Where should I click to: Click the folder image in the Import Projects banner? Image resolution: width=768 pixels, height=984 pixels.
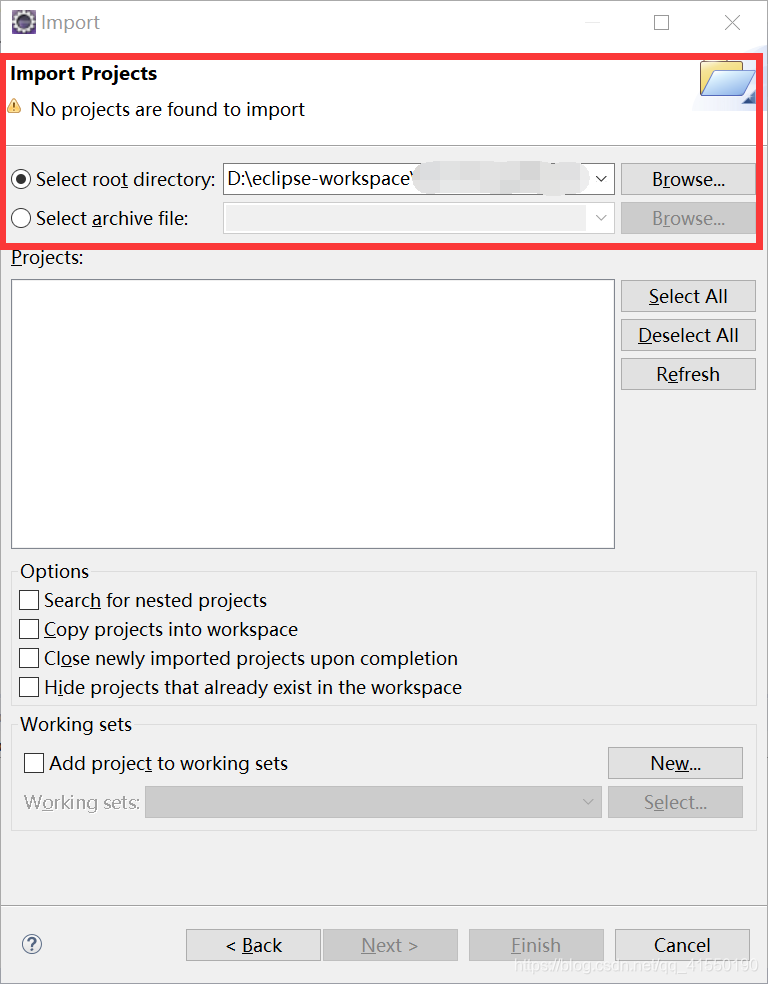[x=728, y=82]
